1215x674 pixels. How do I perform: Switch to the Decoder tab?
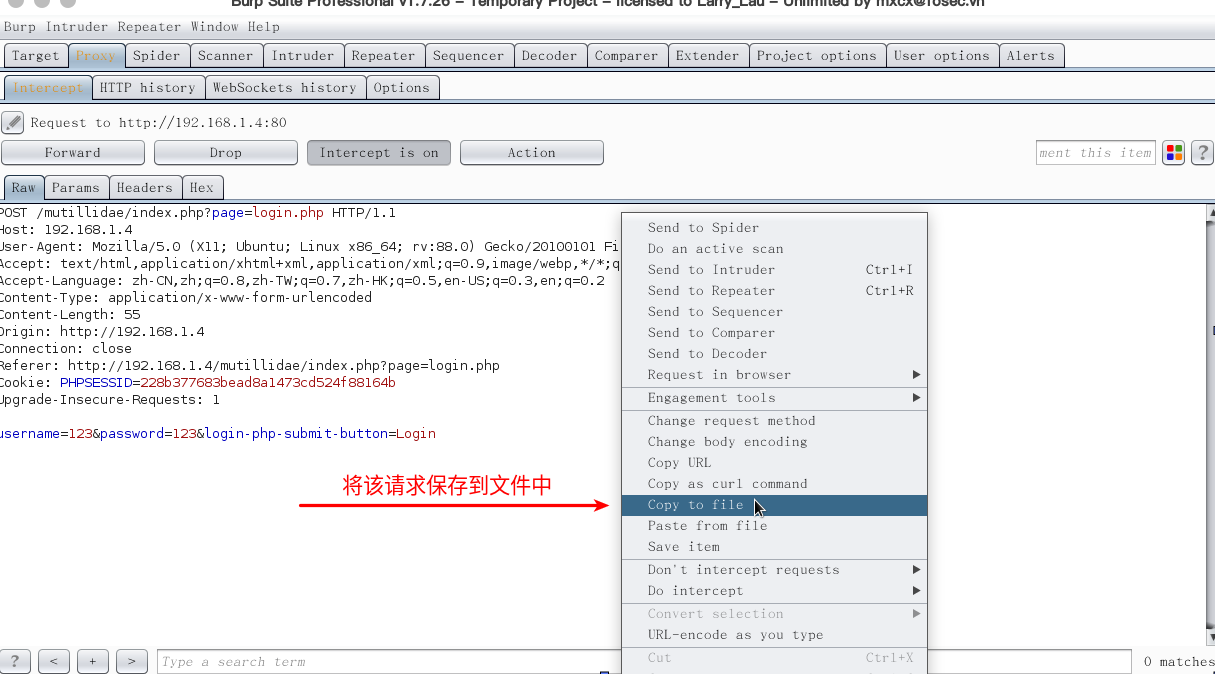coord(550,56)
